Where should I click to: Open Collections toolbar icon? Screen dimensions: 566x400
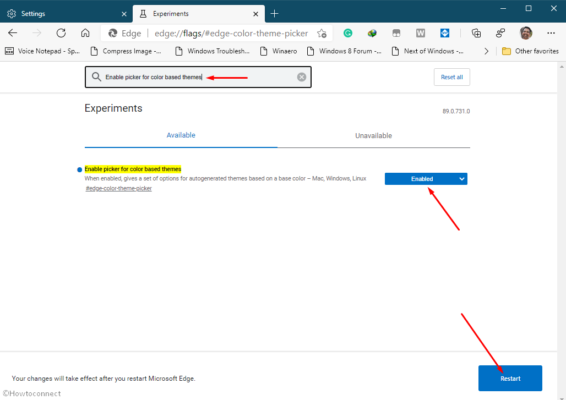tap(476, 33)
